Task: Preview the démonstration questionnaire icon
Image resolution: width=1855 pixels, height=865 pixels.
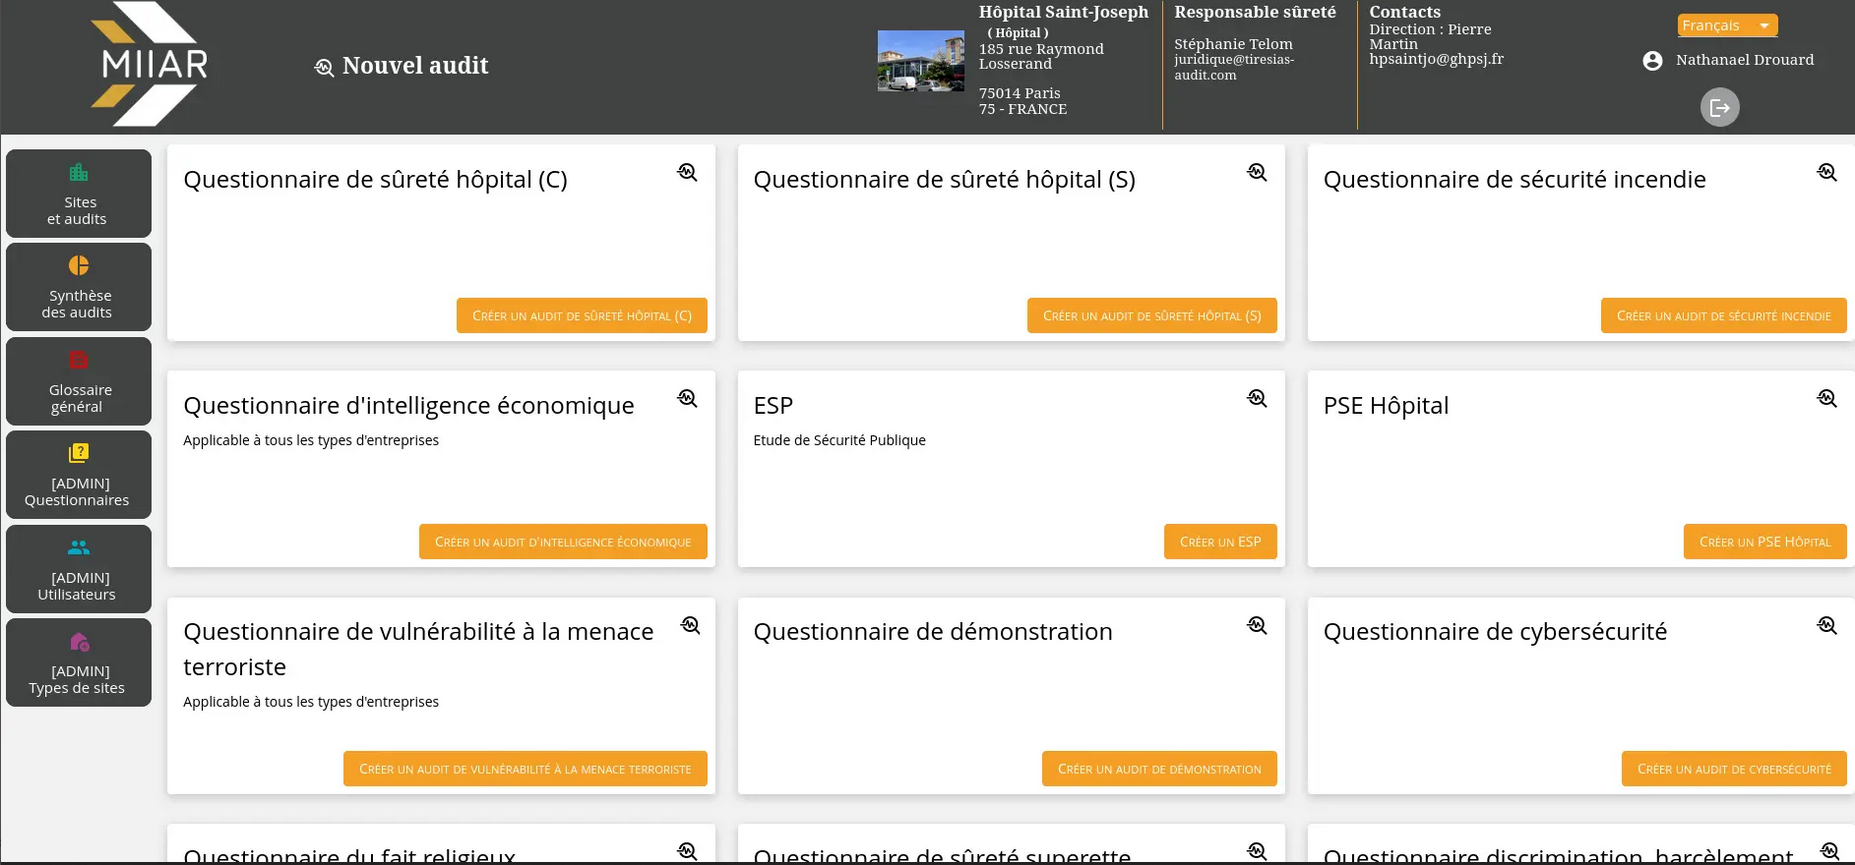Action: coord(1257,625)
